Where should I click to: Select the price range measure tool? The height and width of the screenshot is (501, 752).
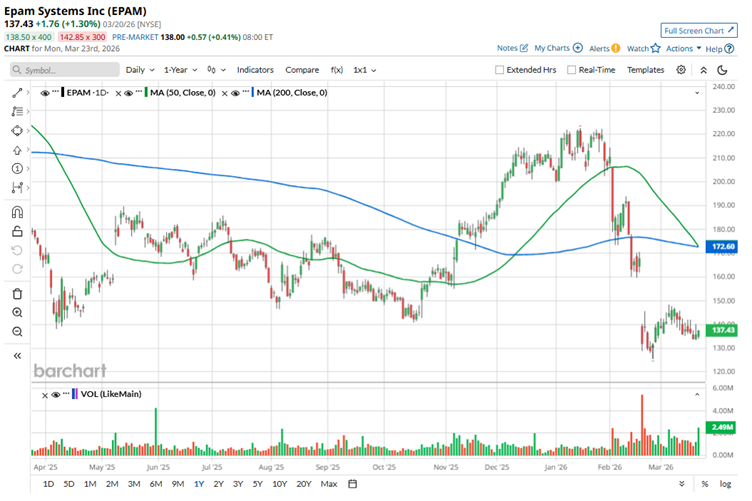[17, 187]
